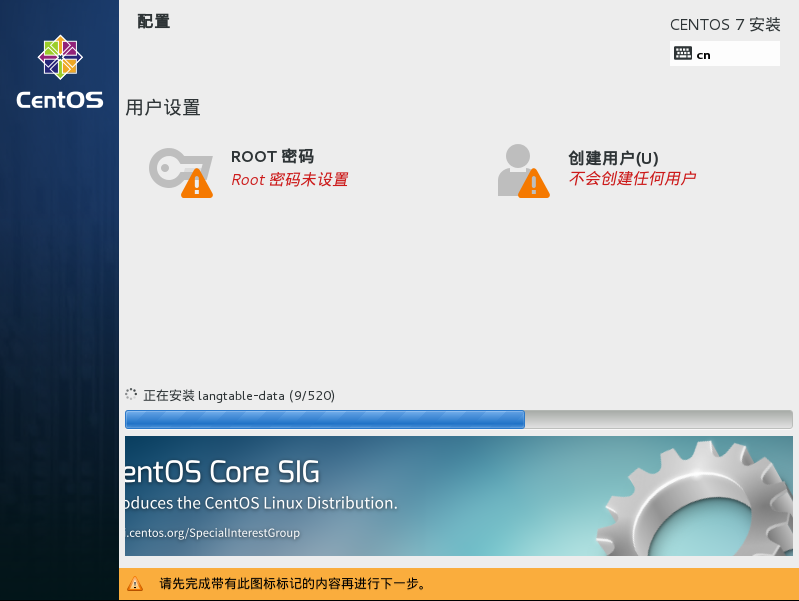Click the centos.org SpecialInterestGroup URL
This screenshot has width=799, height=601.
pos(212,533)
